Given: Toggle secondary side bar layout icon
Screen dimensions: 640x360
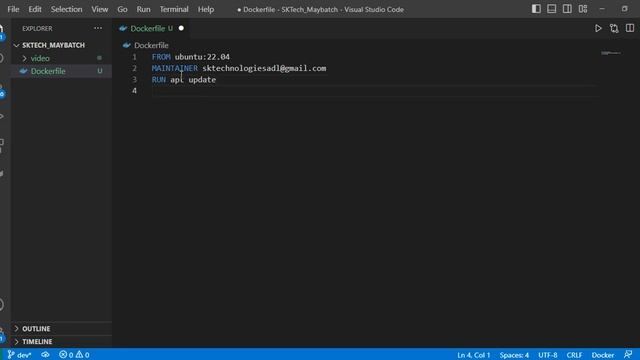Looking at the screenshot, I should [x=567, y=9].
